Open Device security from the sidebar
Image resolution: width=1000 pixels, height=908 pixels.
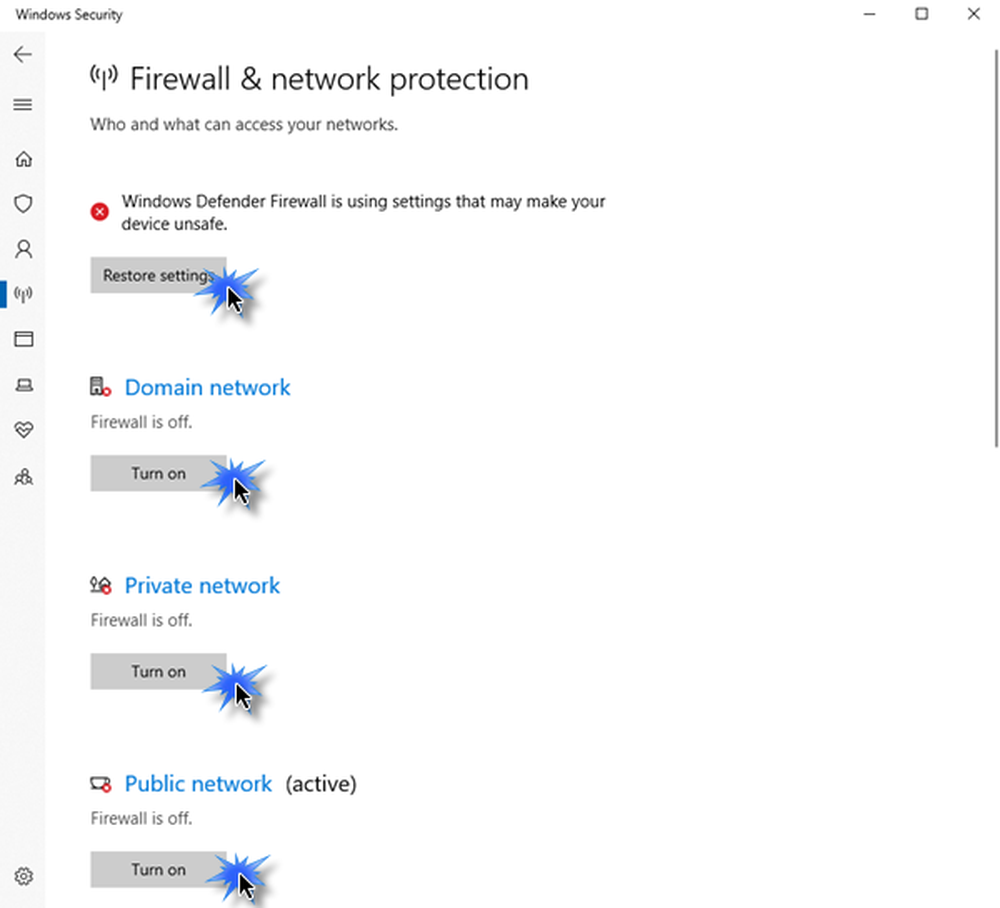point(23,385)
